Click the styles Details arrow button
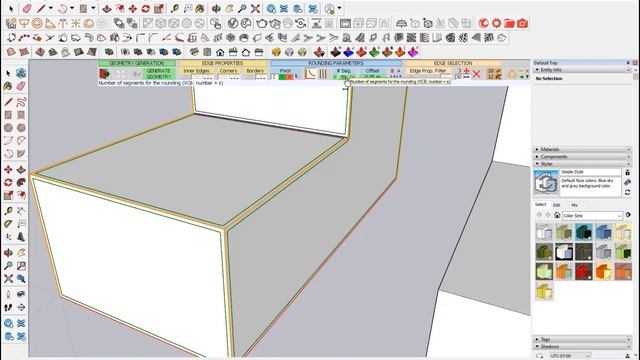640x360 pixels. point(628,215)
